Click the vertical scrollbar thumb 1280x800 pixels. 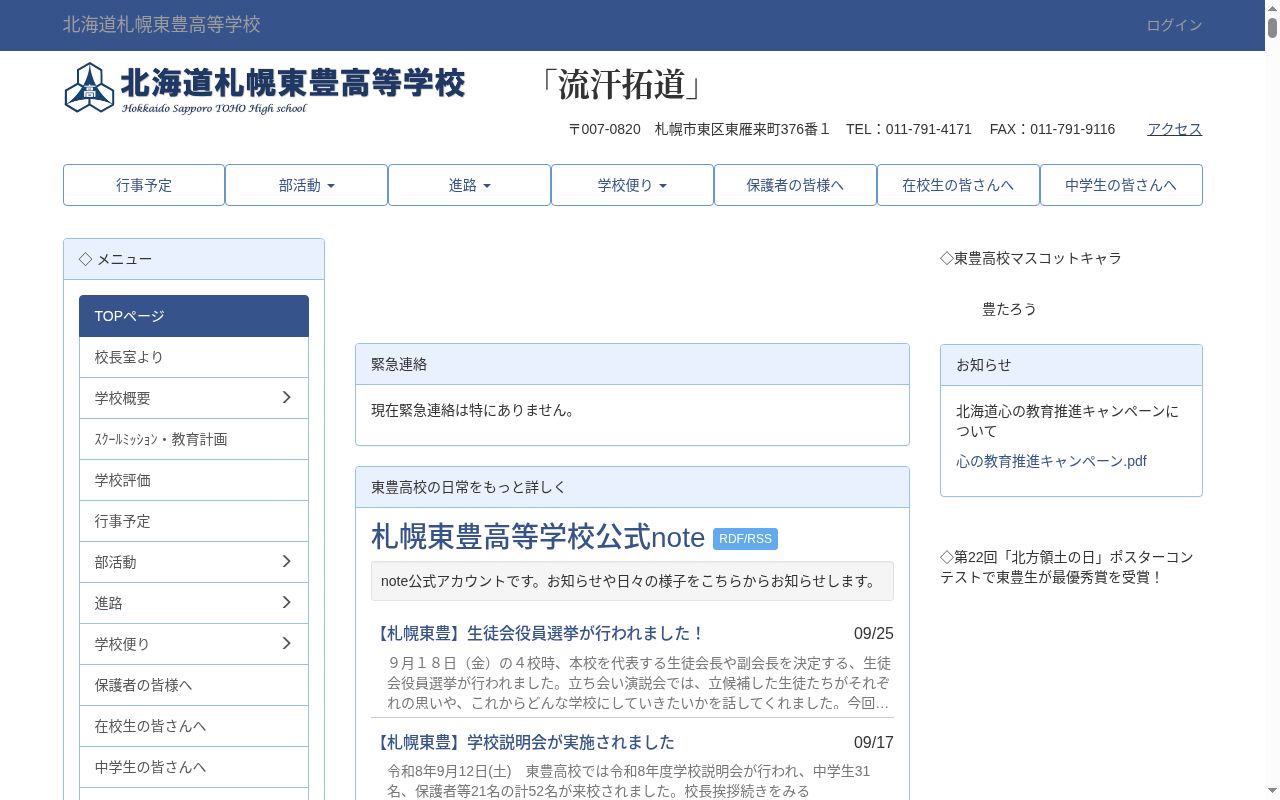(x=1272, y=28)
